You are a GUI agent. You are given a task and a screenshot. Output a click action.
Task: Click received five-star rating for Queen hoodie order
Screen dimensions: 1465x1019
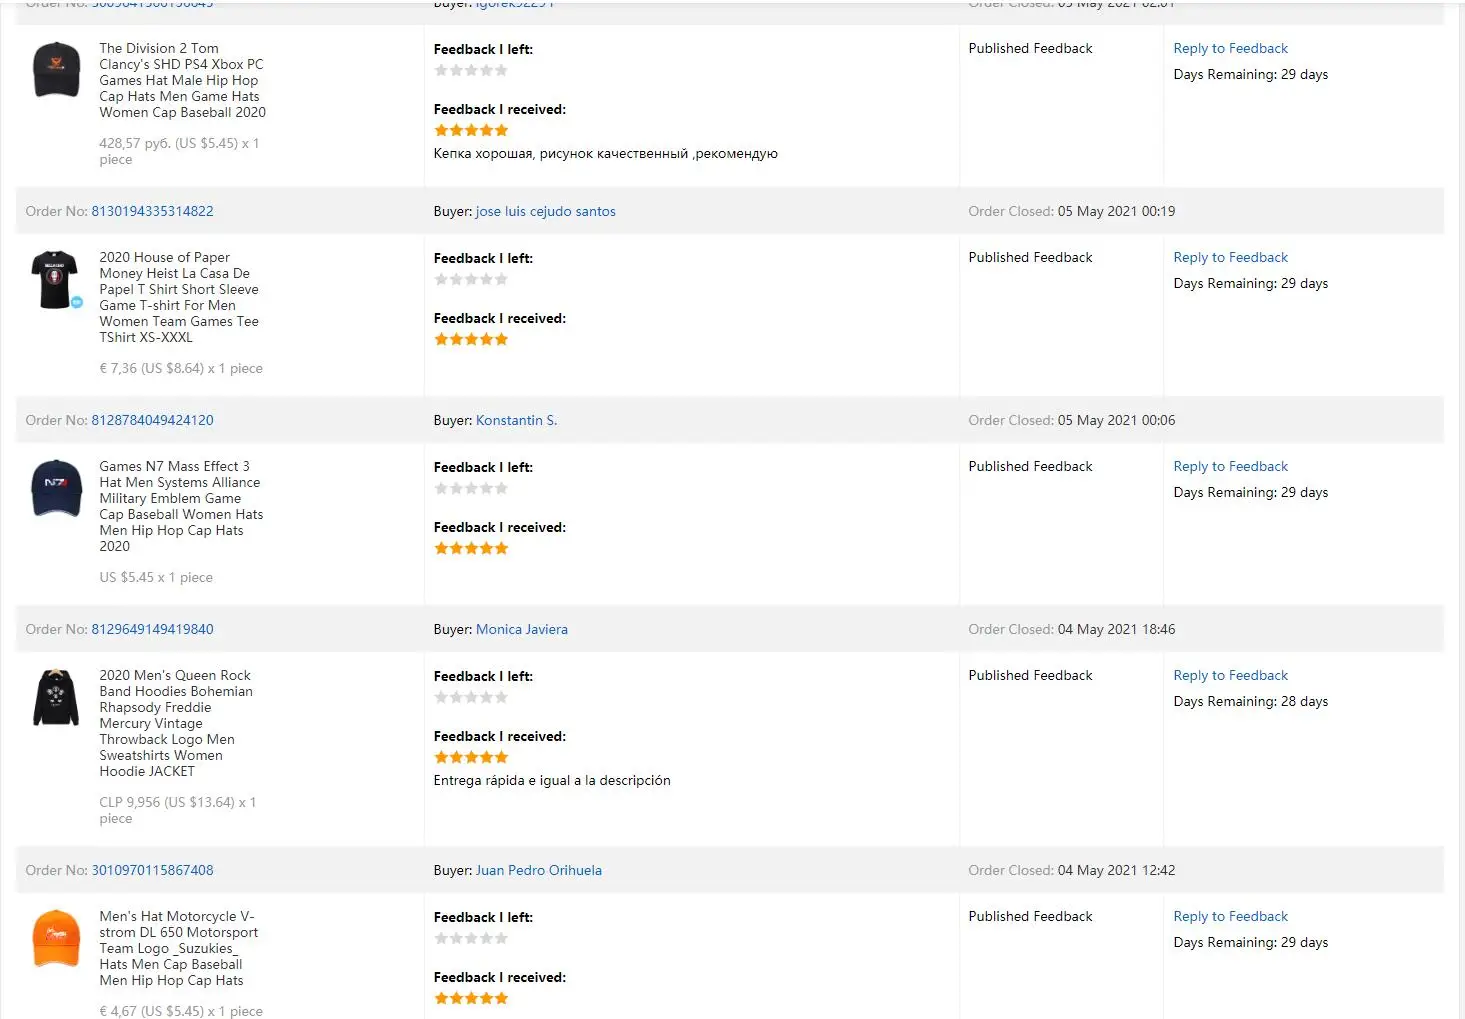471,757
